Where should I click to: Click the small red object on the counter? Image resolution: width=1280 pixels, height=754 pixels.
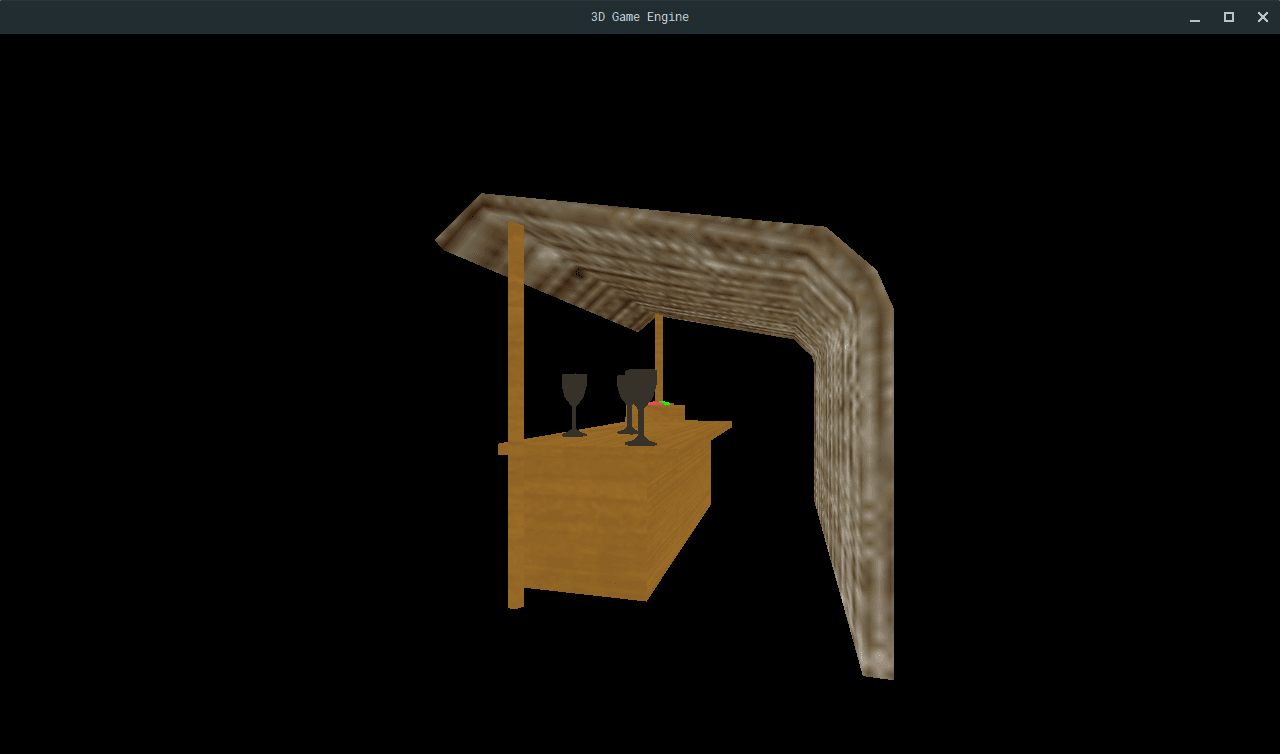[x=655, y=404]
